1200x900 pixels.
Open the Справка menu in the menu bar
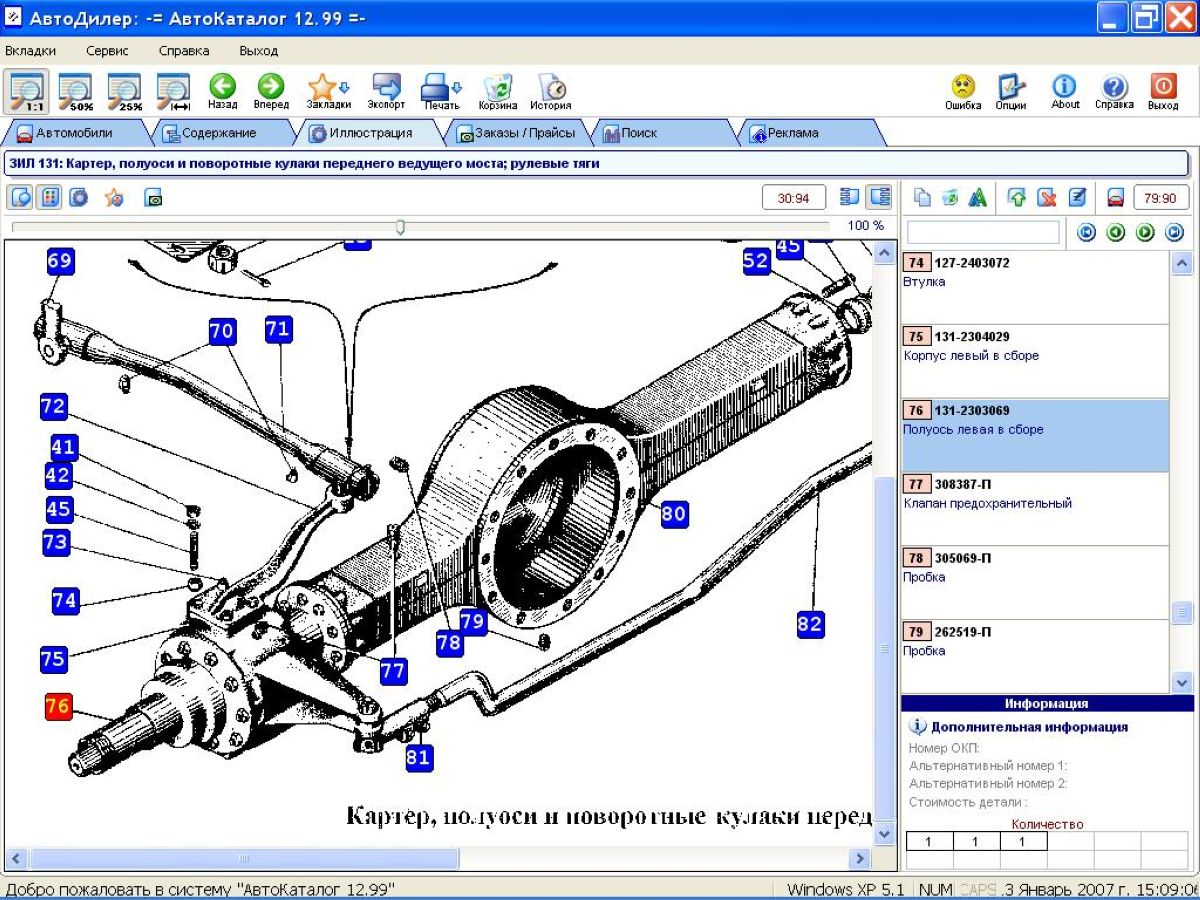click(184, 50)
